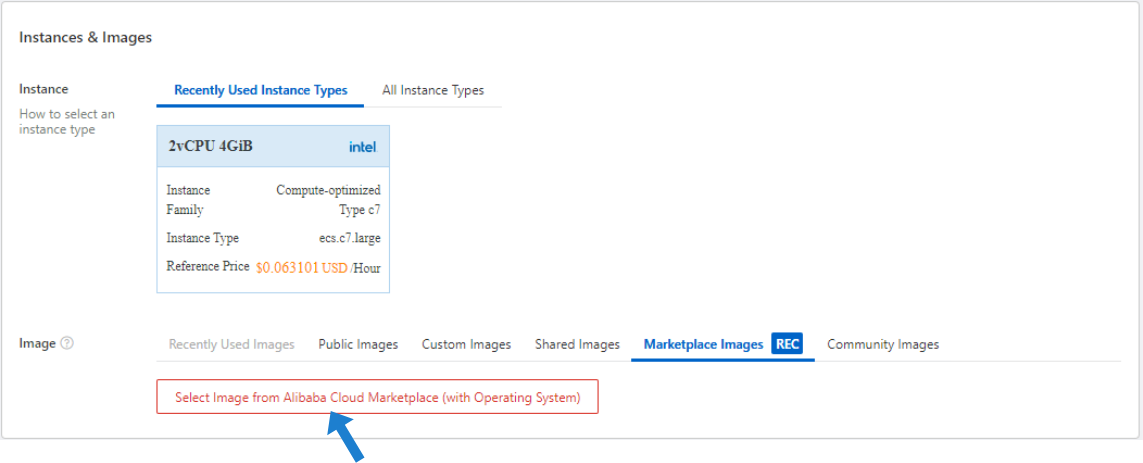This screenshot has height=463, width=1143.
Task: Click the ecs.c7.large instance type value
Action: click(342, 238)
